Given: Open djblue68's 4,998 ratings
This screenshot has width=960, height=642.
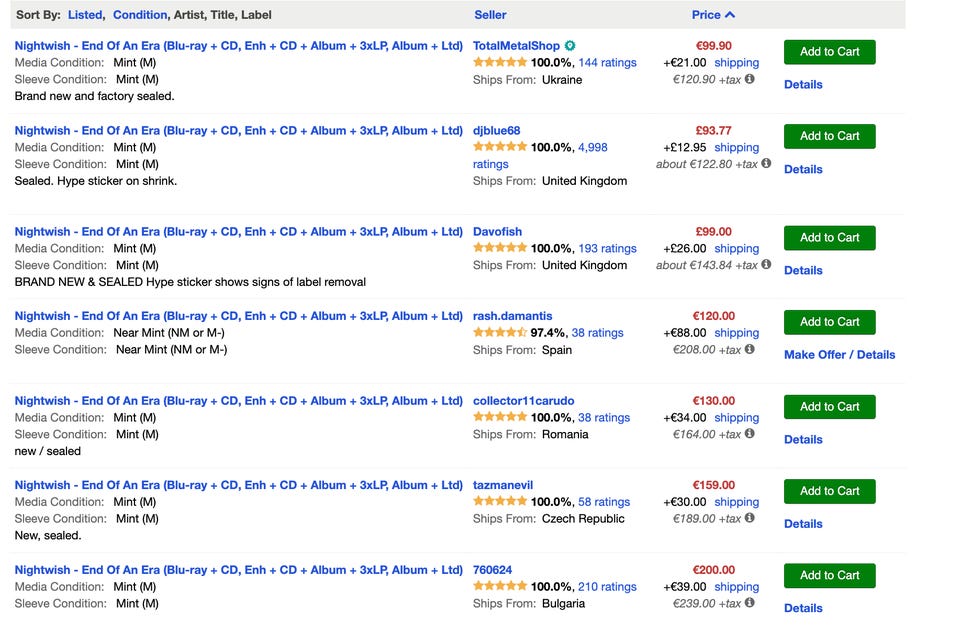Looking at the screenshot, I should pos(592,147).
